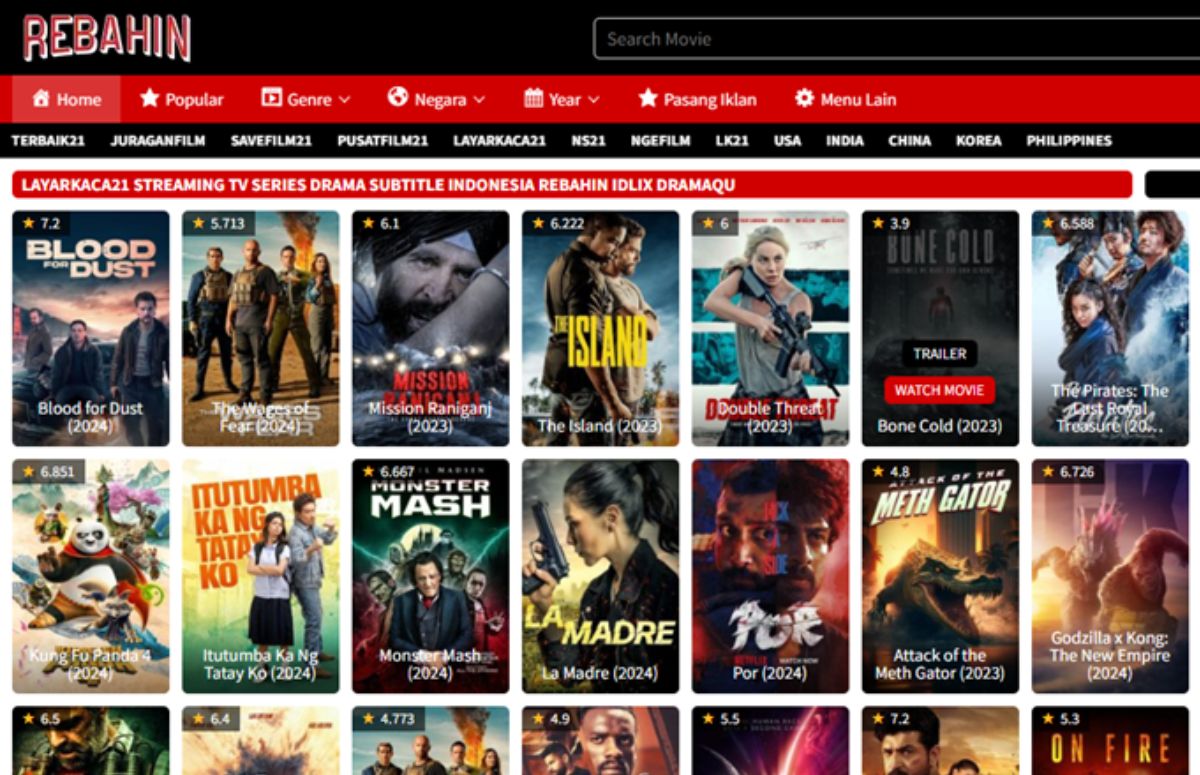Click the calendar icon beside Year
This screenshot has width=1200, height=775.
point(534,98)
